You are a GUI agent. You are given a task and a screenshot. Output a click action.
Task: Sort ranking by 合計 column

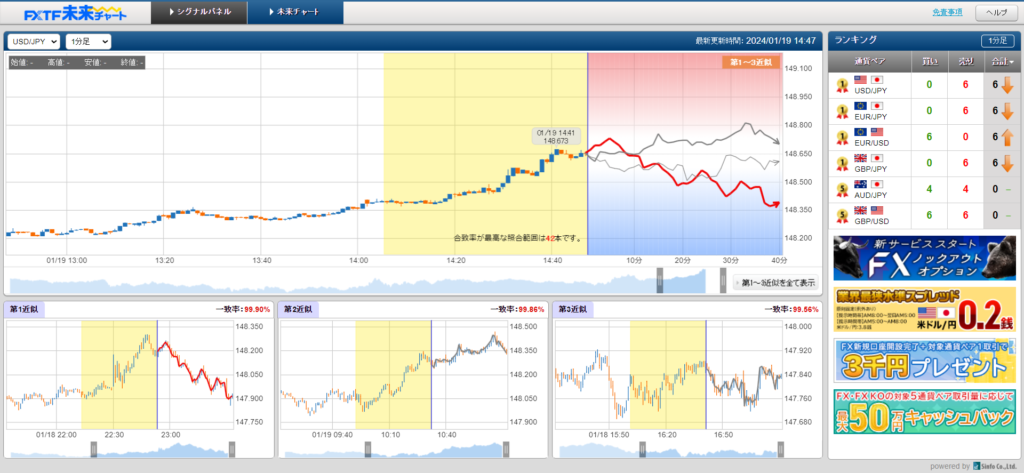(1000, 62)
